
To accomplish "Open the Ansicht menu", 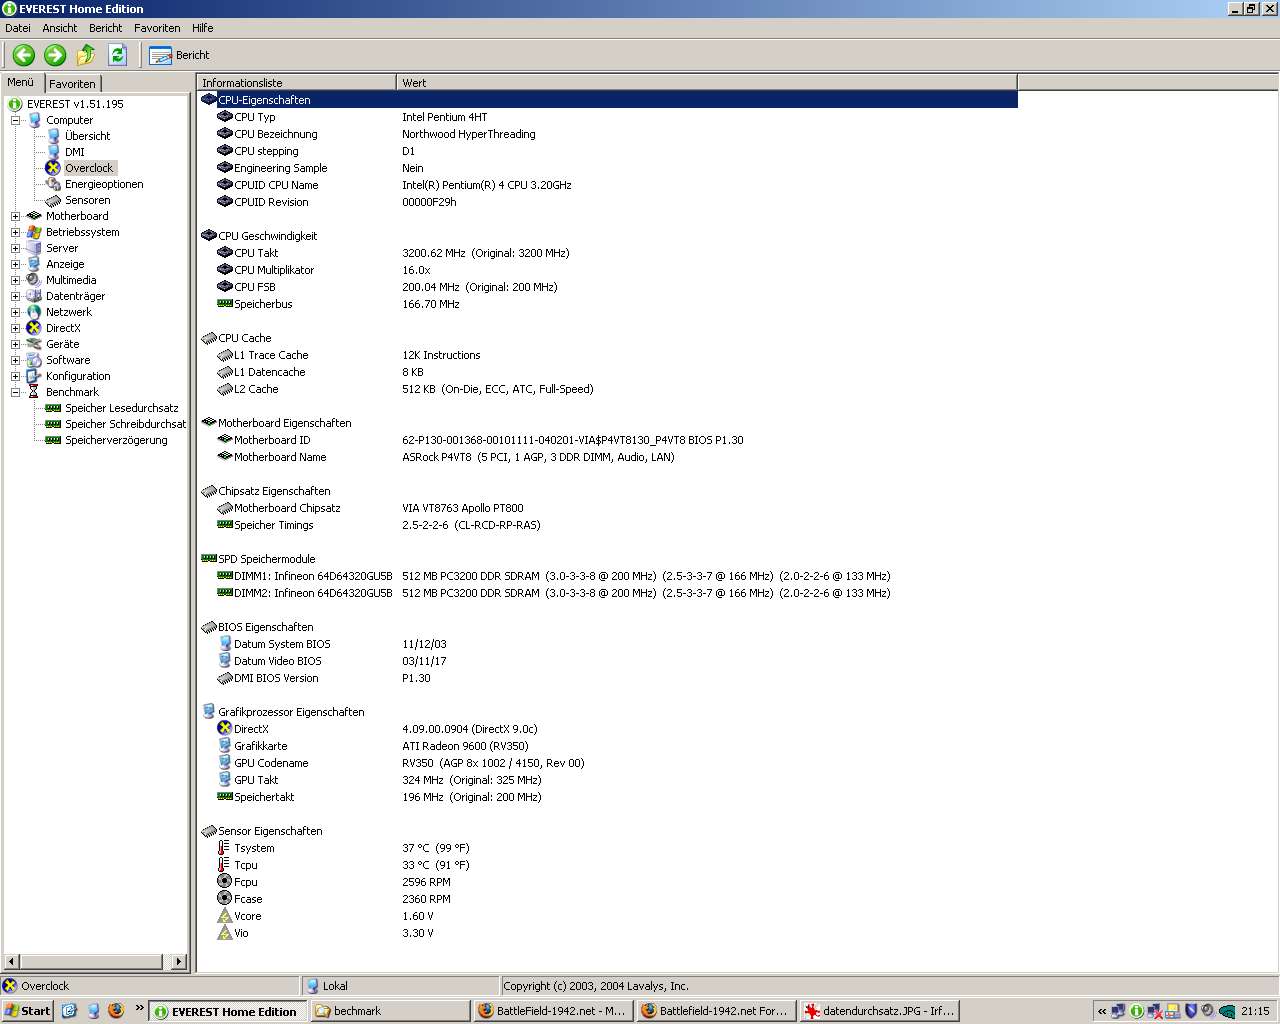I will pyautogui.click(x=60, y=28).
